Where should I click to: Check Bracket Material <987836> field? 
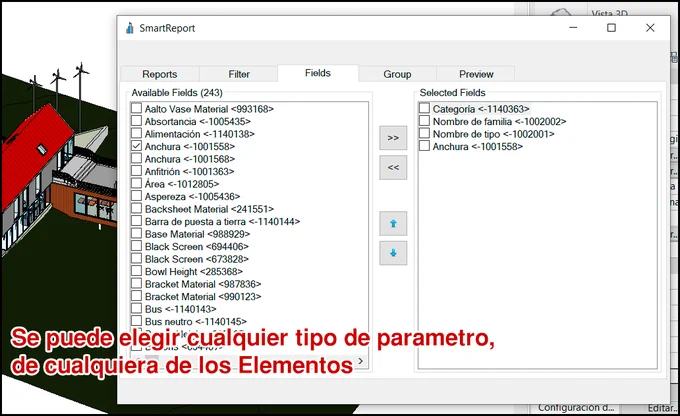click(136, 284)
